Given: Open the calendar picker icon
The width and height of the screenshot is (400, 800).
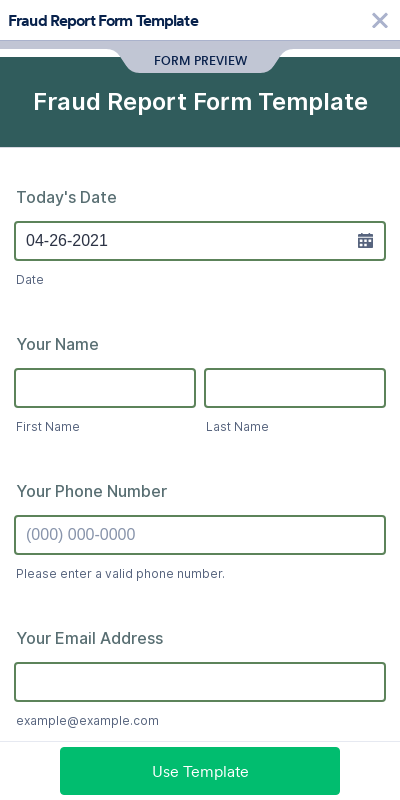Looking at the screenshot, I should 365,240.
